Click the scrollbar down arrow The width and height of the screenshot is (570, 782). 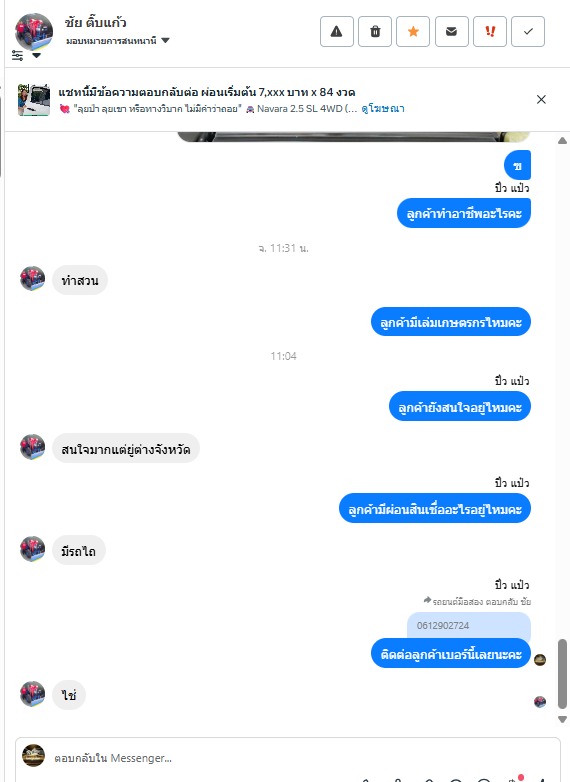point(563,720)
